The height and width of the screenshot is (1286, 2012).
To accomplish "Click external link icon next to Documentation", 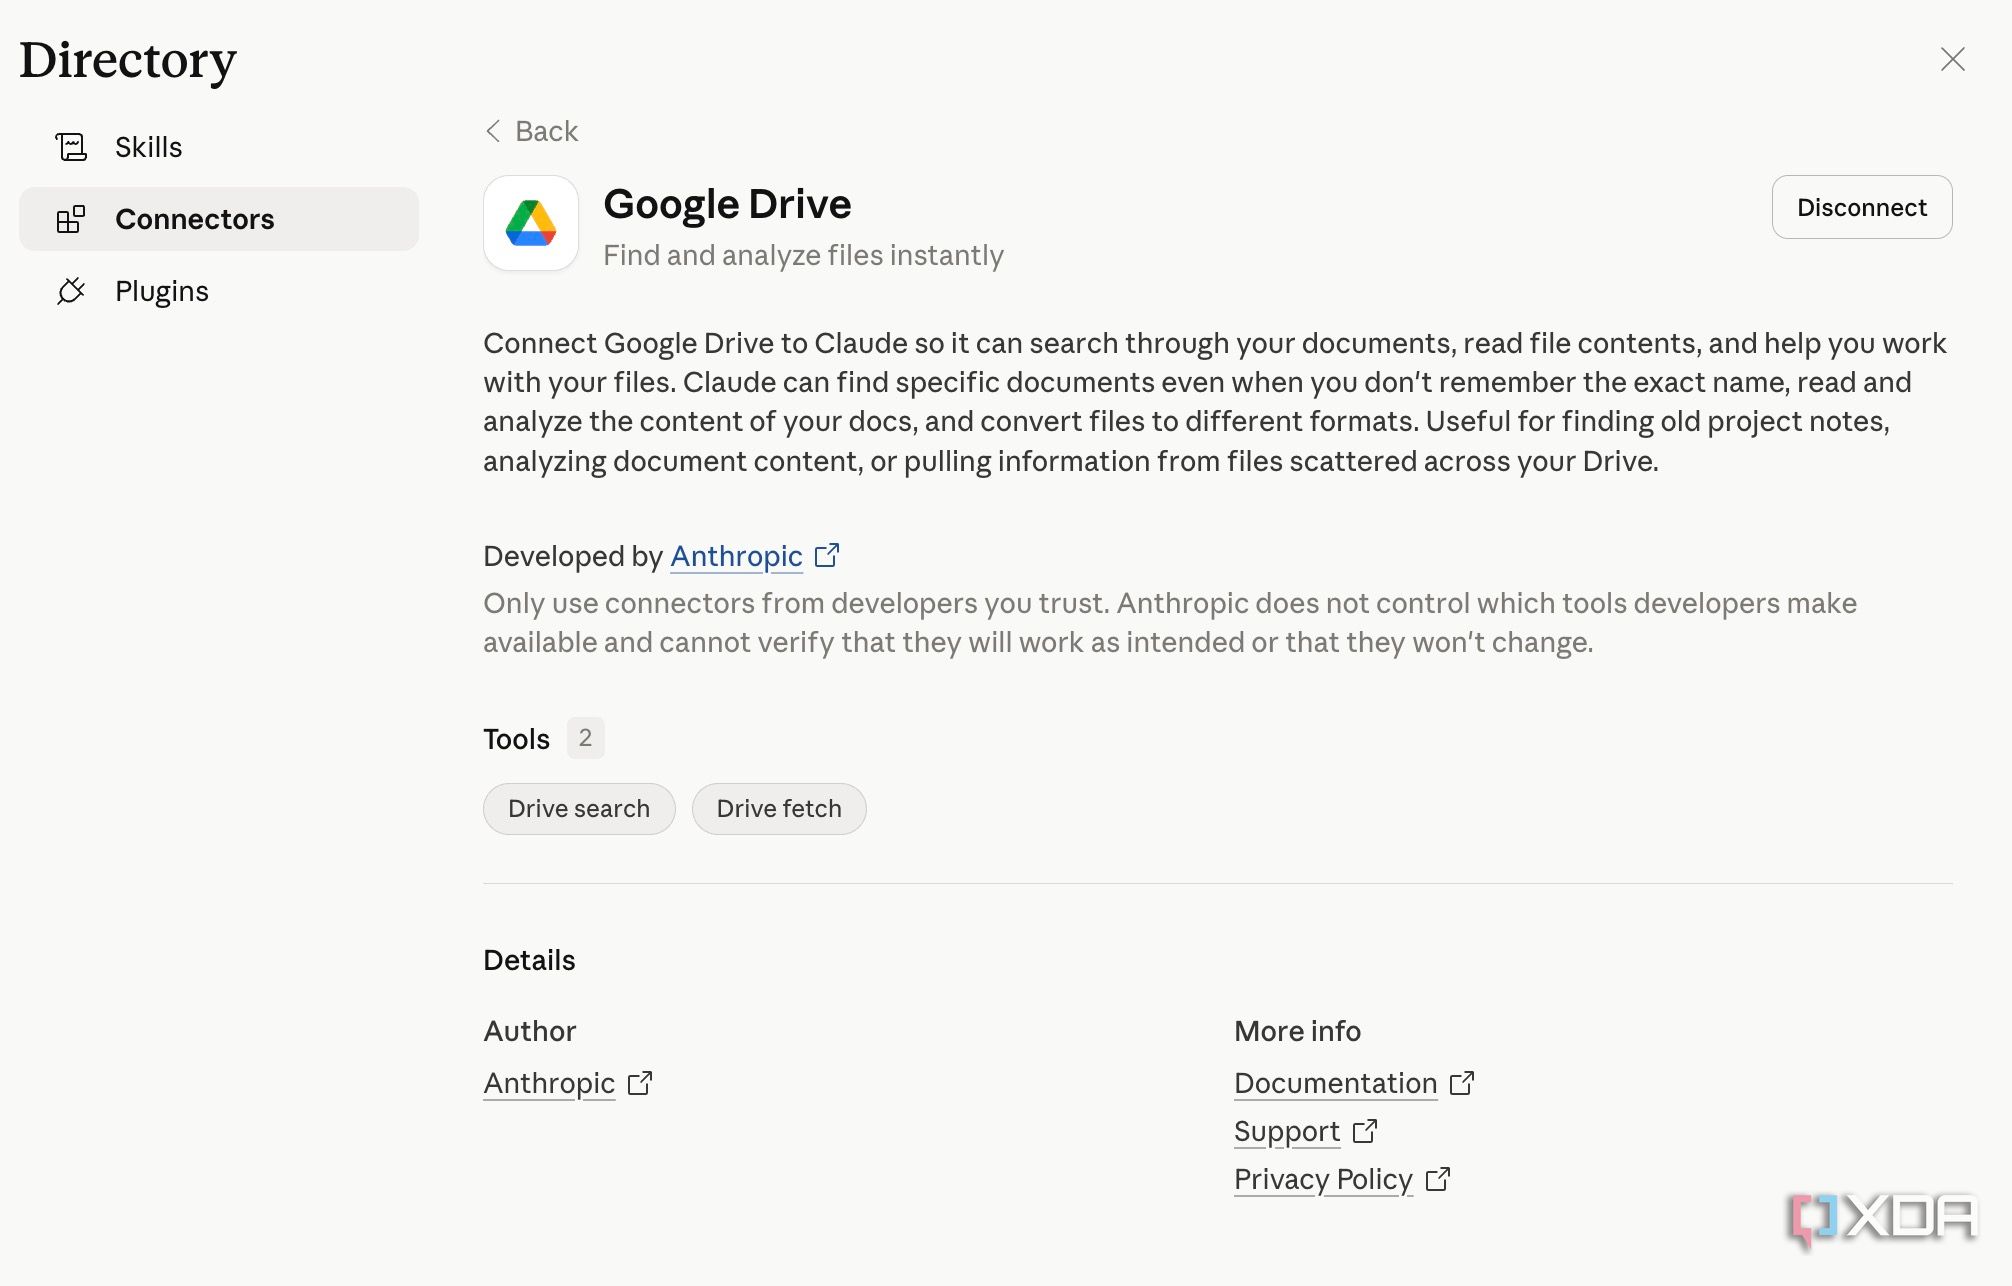I will [x=1462, y=1083].
